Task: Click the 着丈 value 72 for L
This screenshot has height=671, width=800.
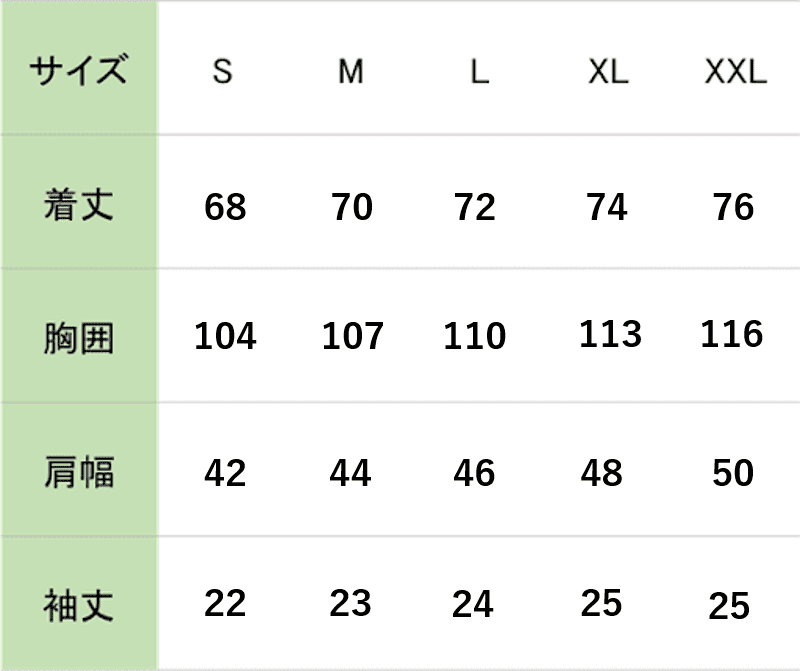Action: [x=474, y=207]
